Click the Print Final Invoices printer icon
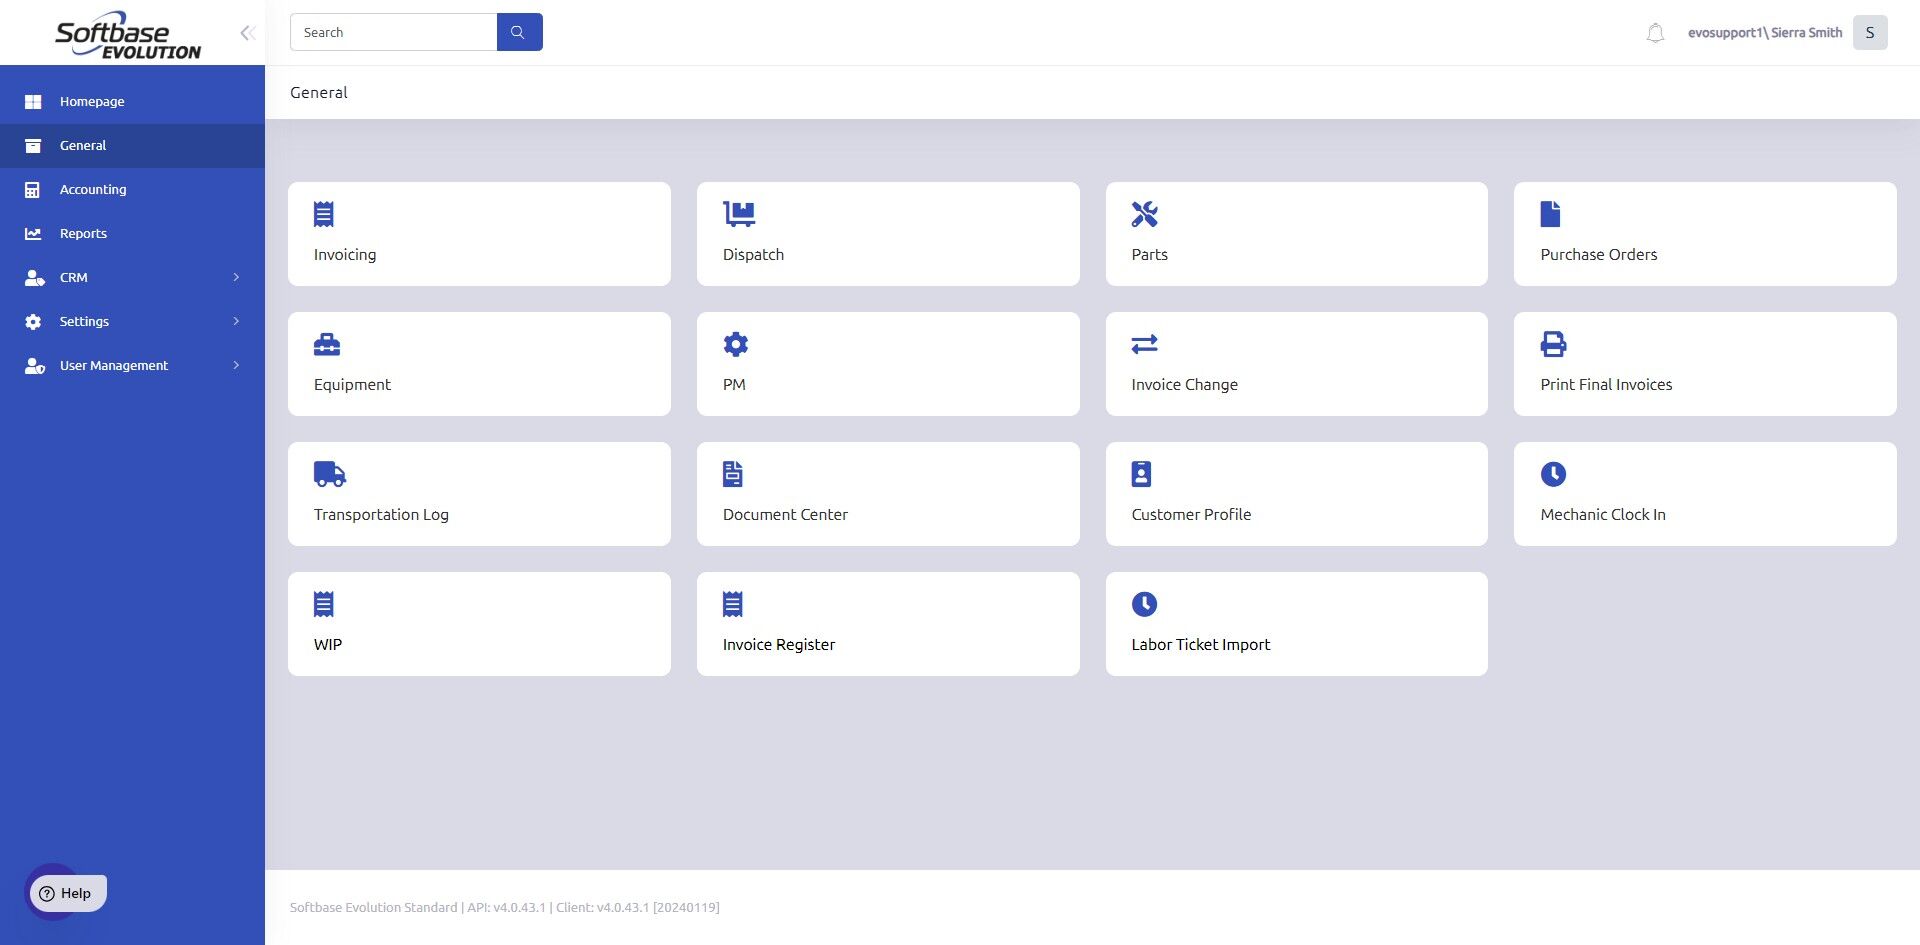The image size is (1920, 945). [x=1553, y=344]
